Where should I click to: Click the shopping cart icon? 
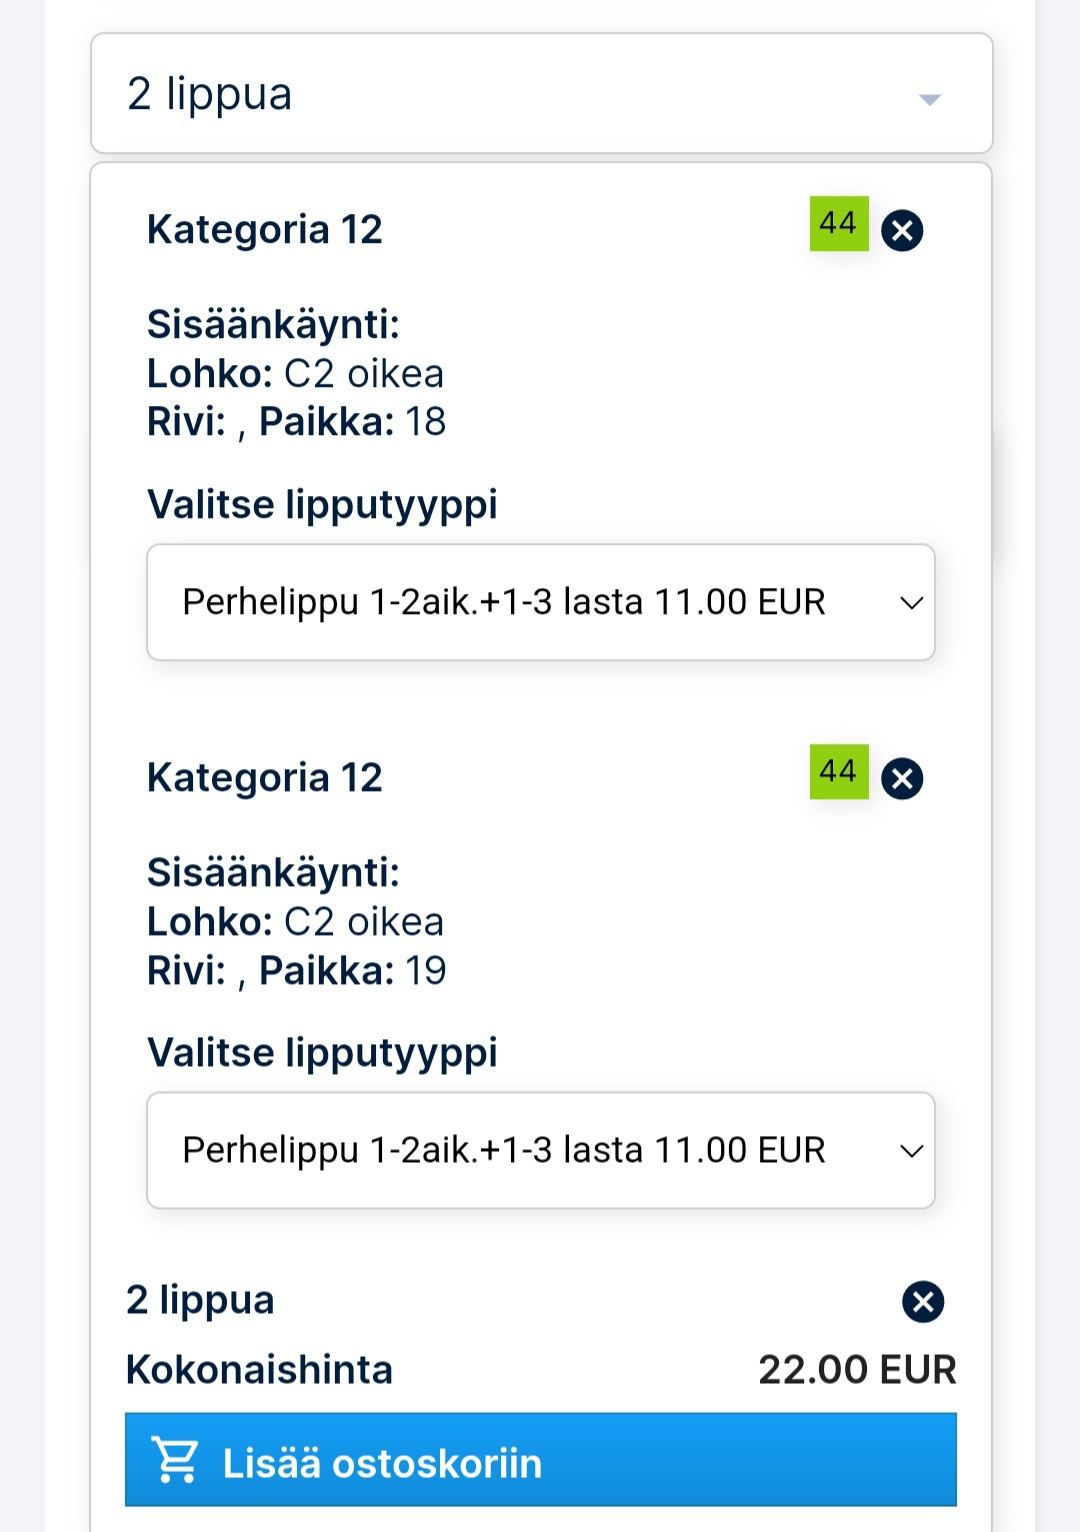tap(175, 1460)
